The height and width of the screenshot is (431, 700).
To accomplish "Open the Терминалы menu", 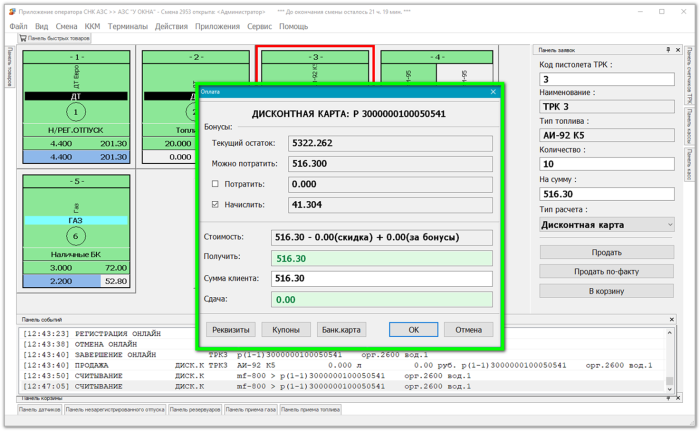I will (x=128, y=26).
